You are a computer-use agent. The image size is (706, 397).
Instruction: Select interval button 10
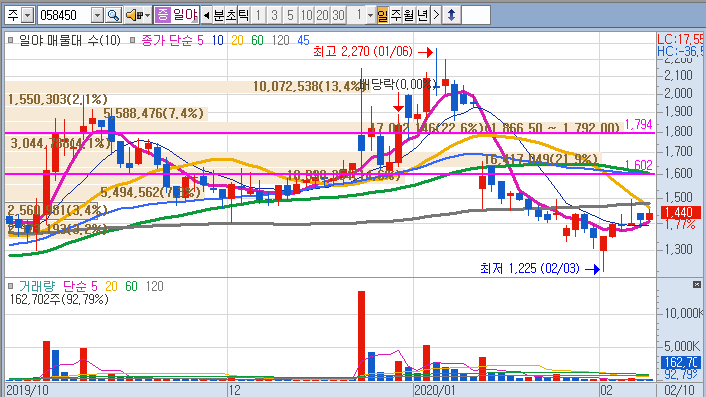click(306, 15)
